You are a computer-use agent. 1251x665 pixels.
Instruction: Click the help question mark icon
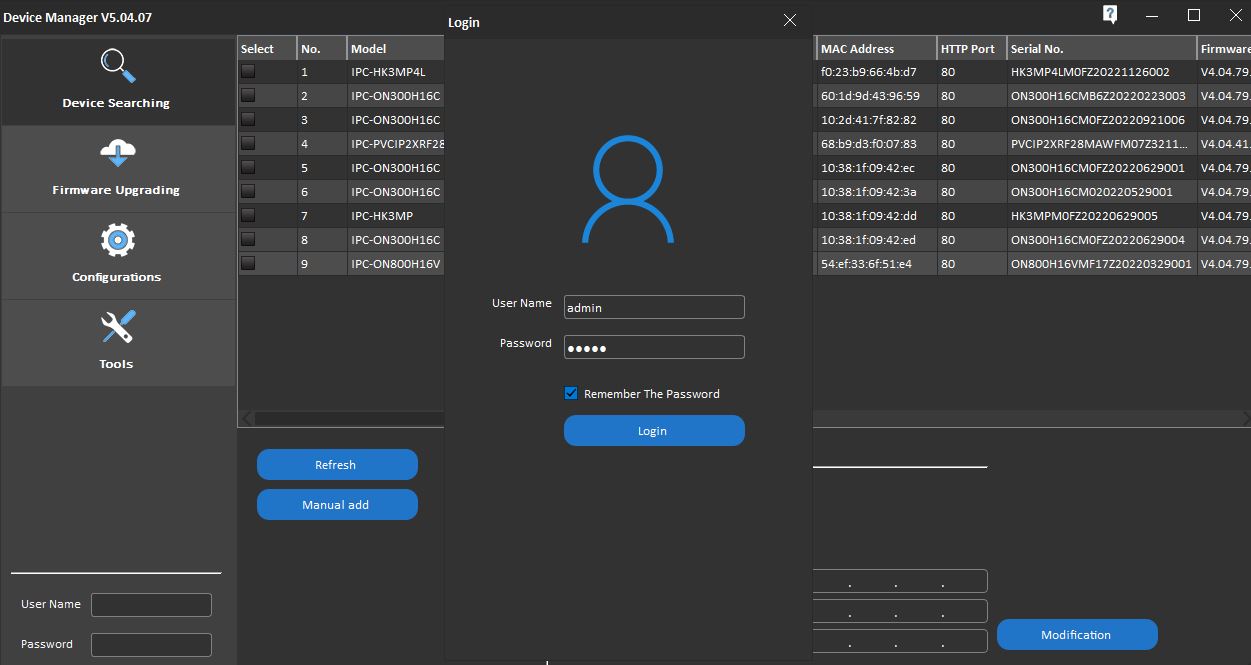click(x=1110, y=14)
